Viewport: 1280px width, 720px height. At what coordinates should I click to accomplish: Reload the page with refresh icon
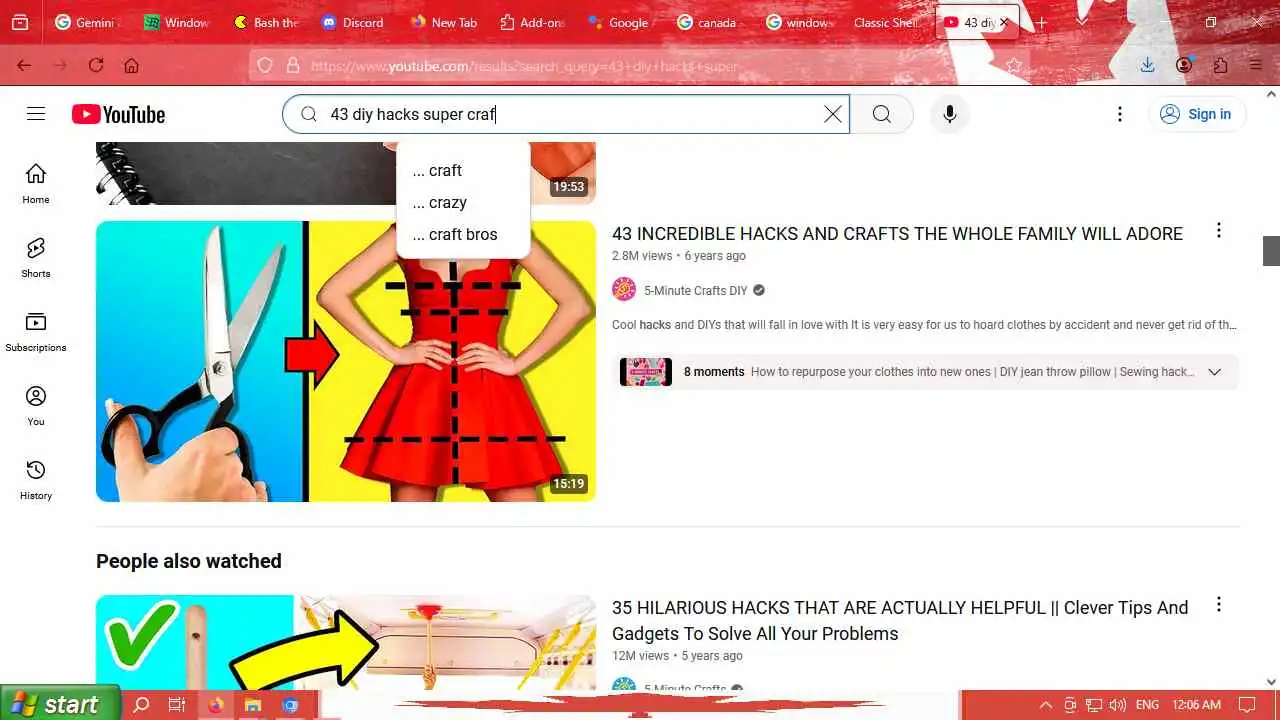96,65
